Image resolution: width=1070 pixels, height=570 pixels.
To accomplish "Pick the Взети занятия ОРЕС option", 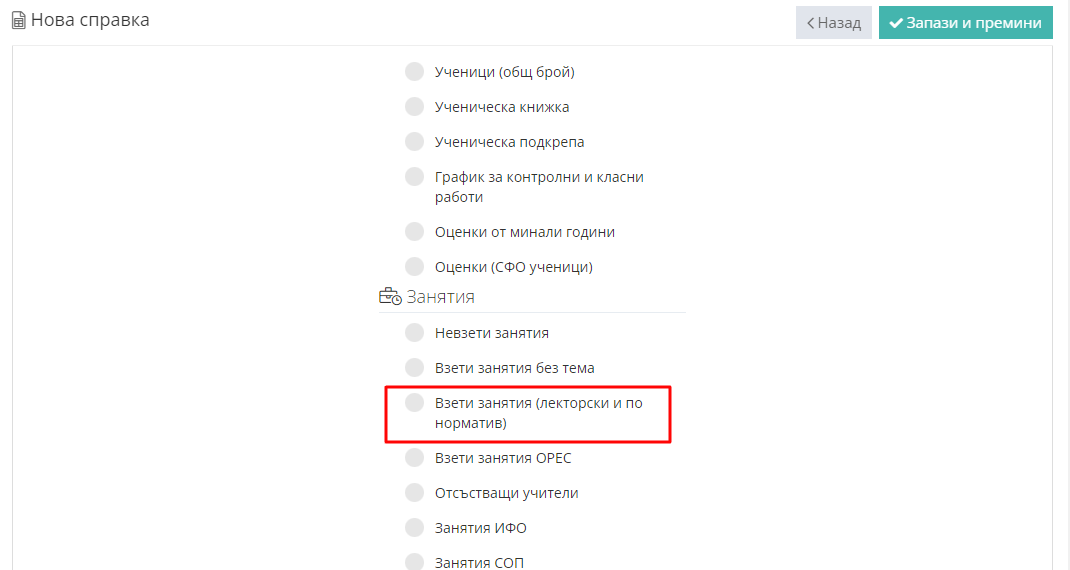I will 414,458.
